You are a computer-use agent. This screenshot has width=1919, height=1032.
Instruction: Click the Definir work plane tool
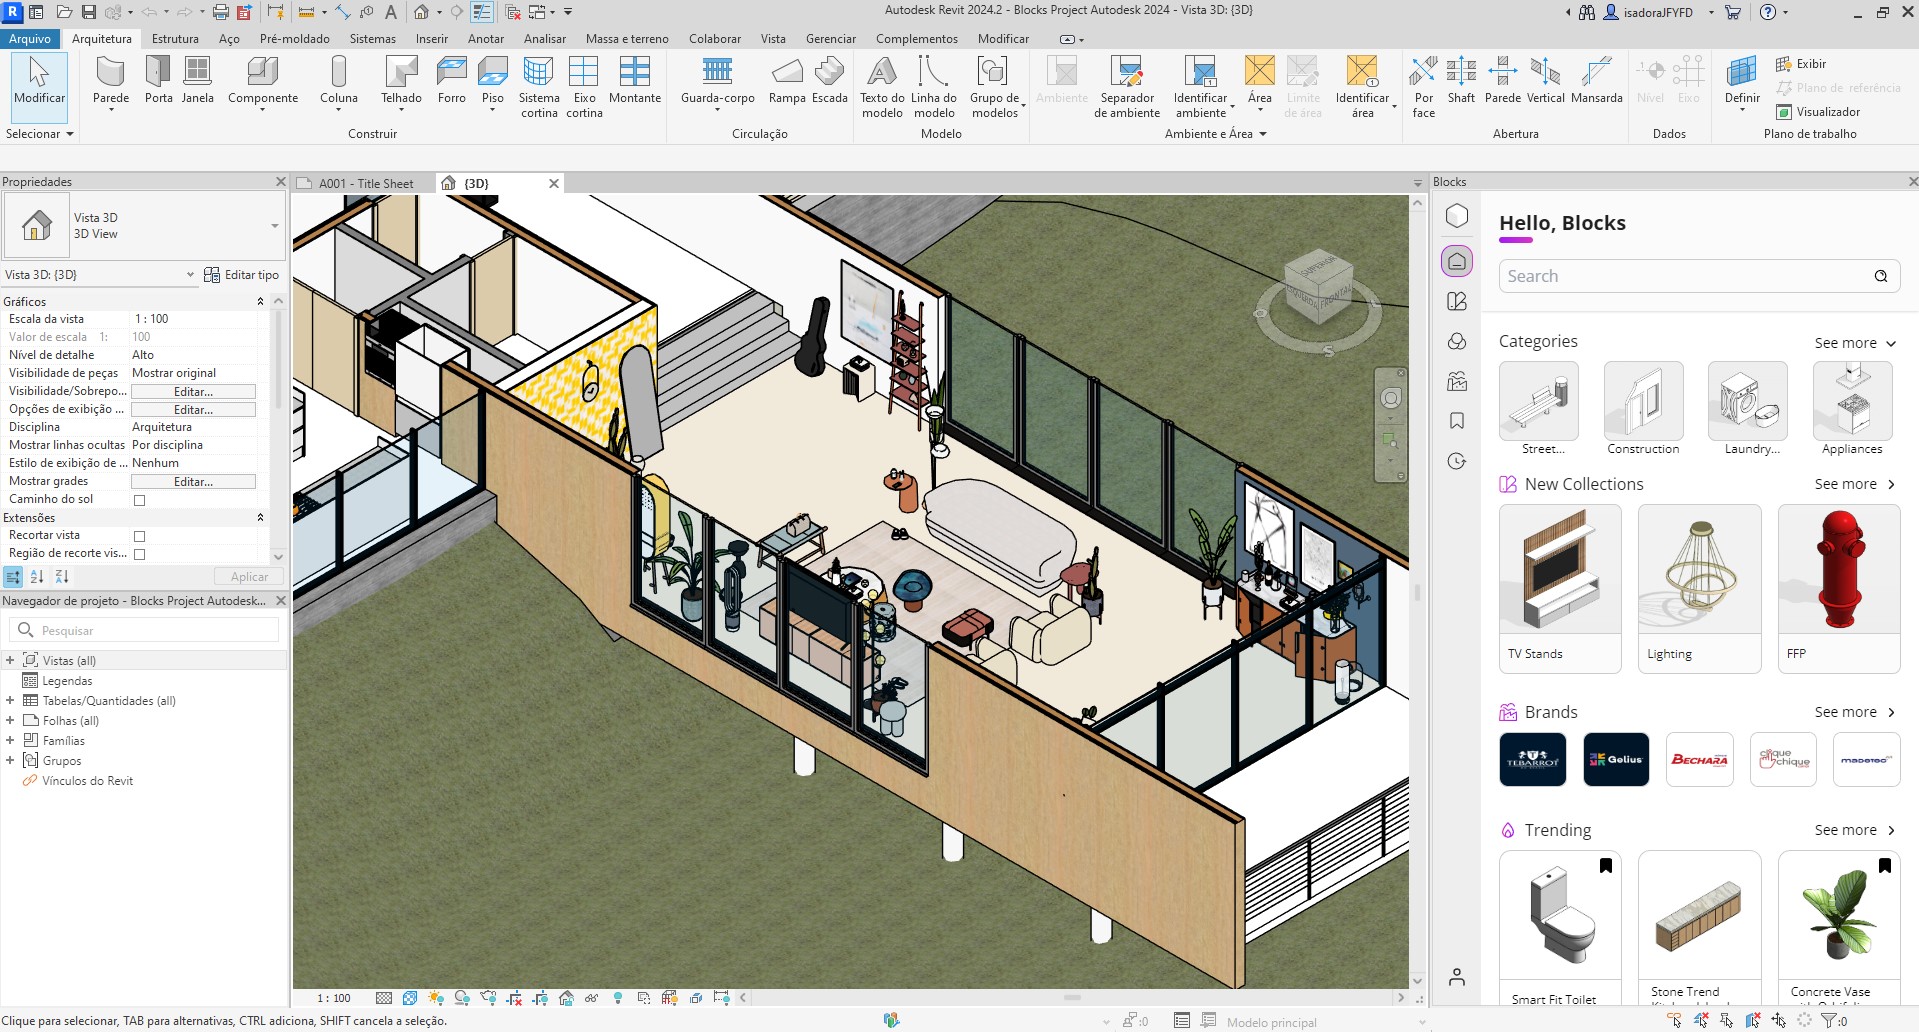[x=1742, y=82]
